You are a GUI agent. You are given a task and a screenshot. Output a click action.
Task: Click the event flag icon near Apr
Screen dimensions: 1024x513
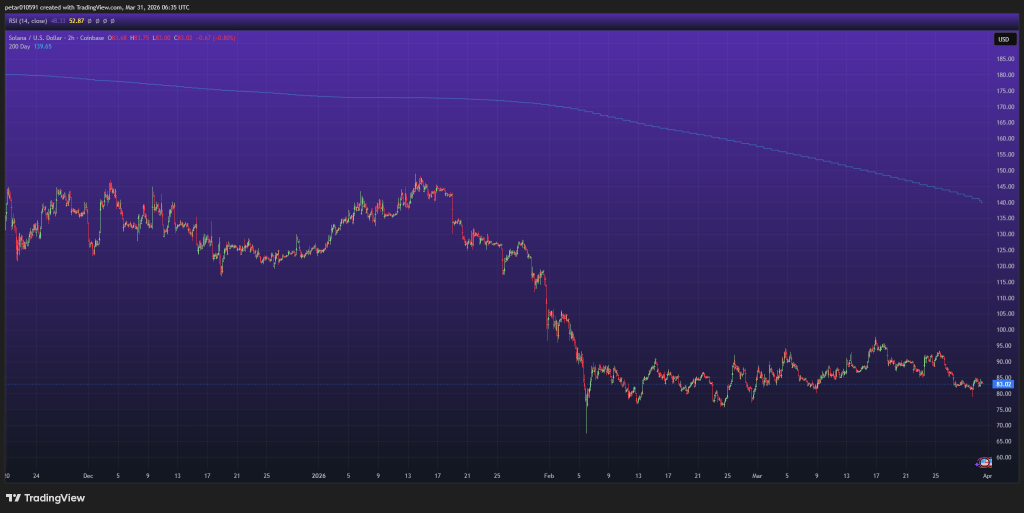tap(984, 463)
